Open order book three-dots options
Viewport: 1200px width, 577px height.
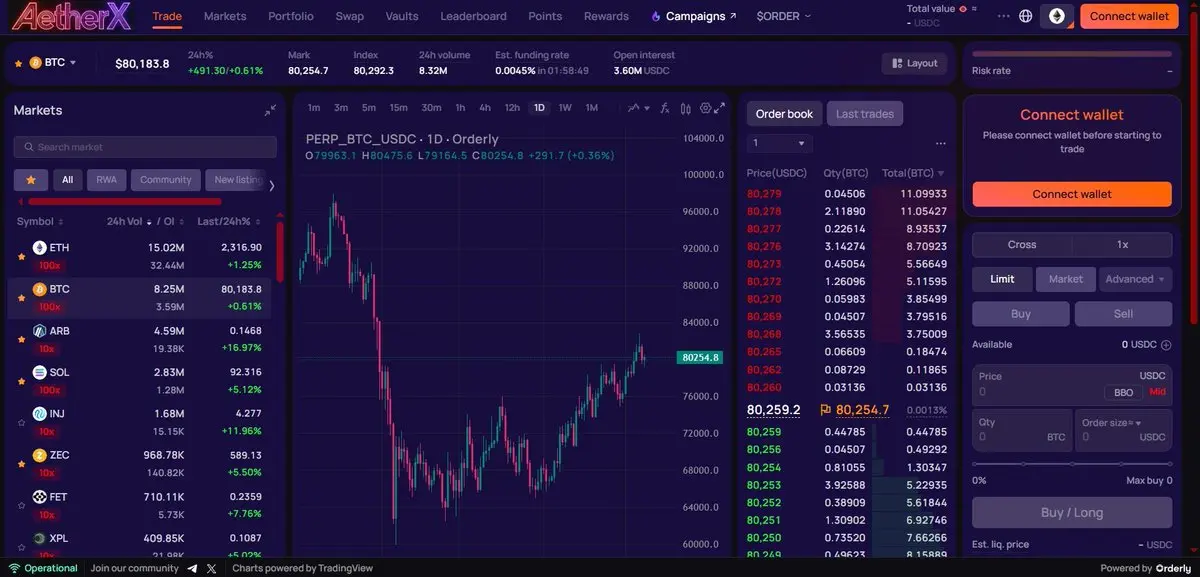click(940, 143)
